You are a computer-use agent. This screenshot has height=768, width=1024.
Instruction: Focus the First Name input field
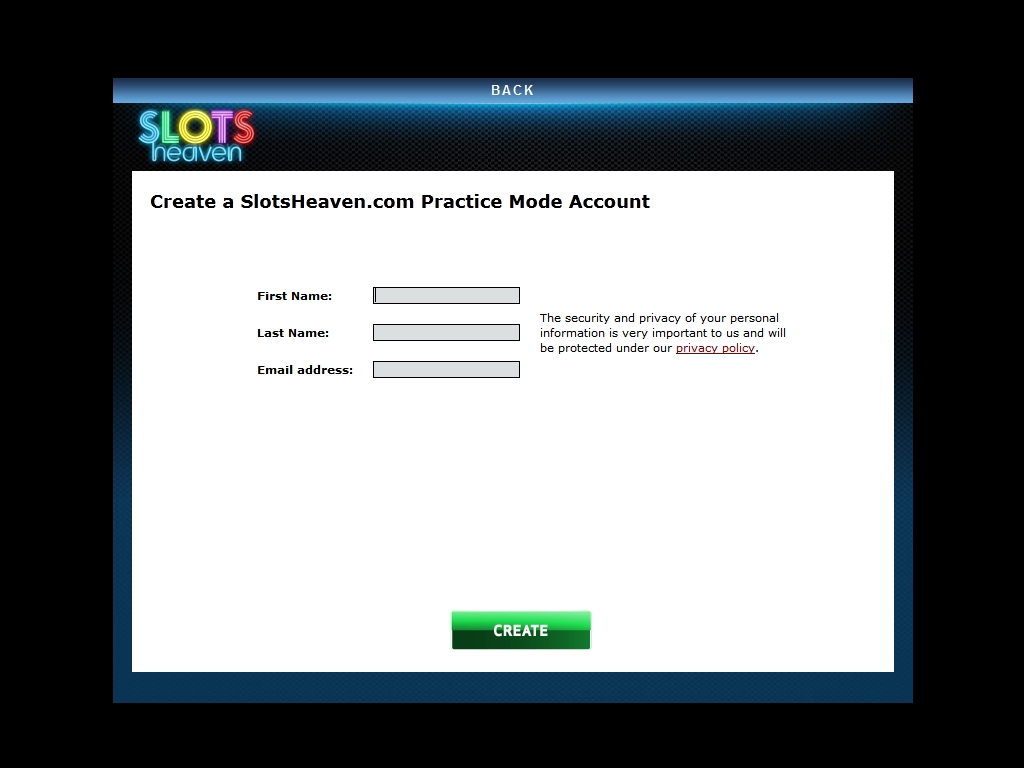click(x=447, y=296)
